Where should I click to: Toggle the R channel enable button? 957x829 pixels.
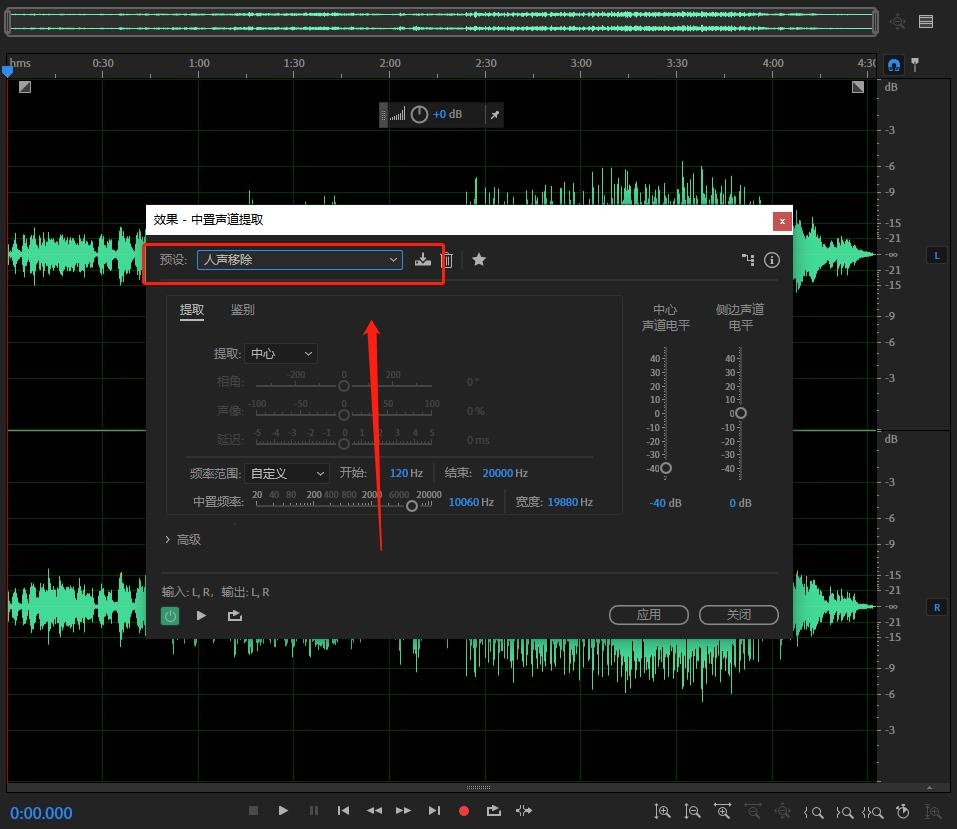(937, 607)
